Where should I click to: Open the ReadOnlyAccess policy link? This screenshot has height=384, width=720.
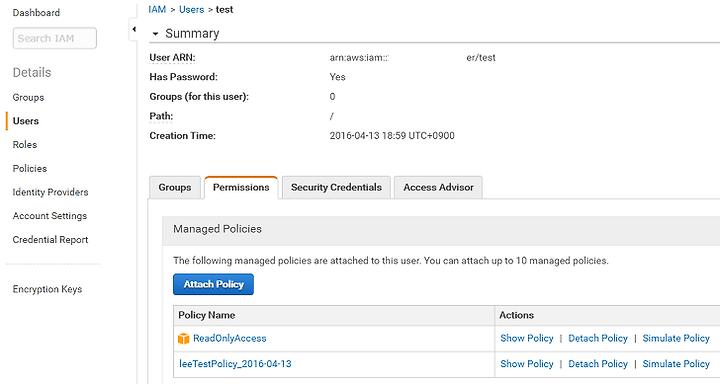coord(230,339)
